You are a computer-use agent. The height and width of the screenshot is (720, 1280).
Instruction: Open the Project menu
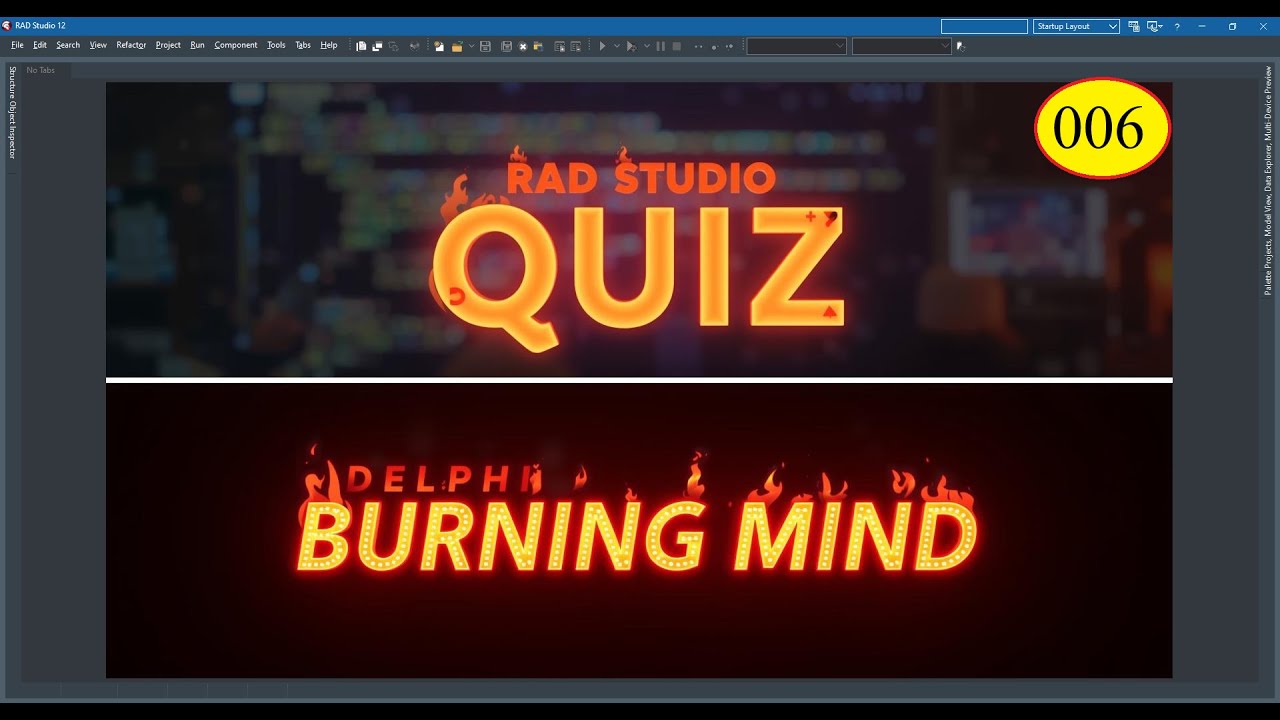[x=168, y=45]
